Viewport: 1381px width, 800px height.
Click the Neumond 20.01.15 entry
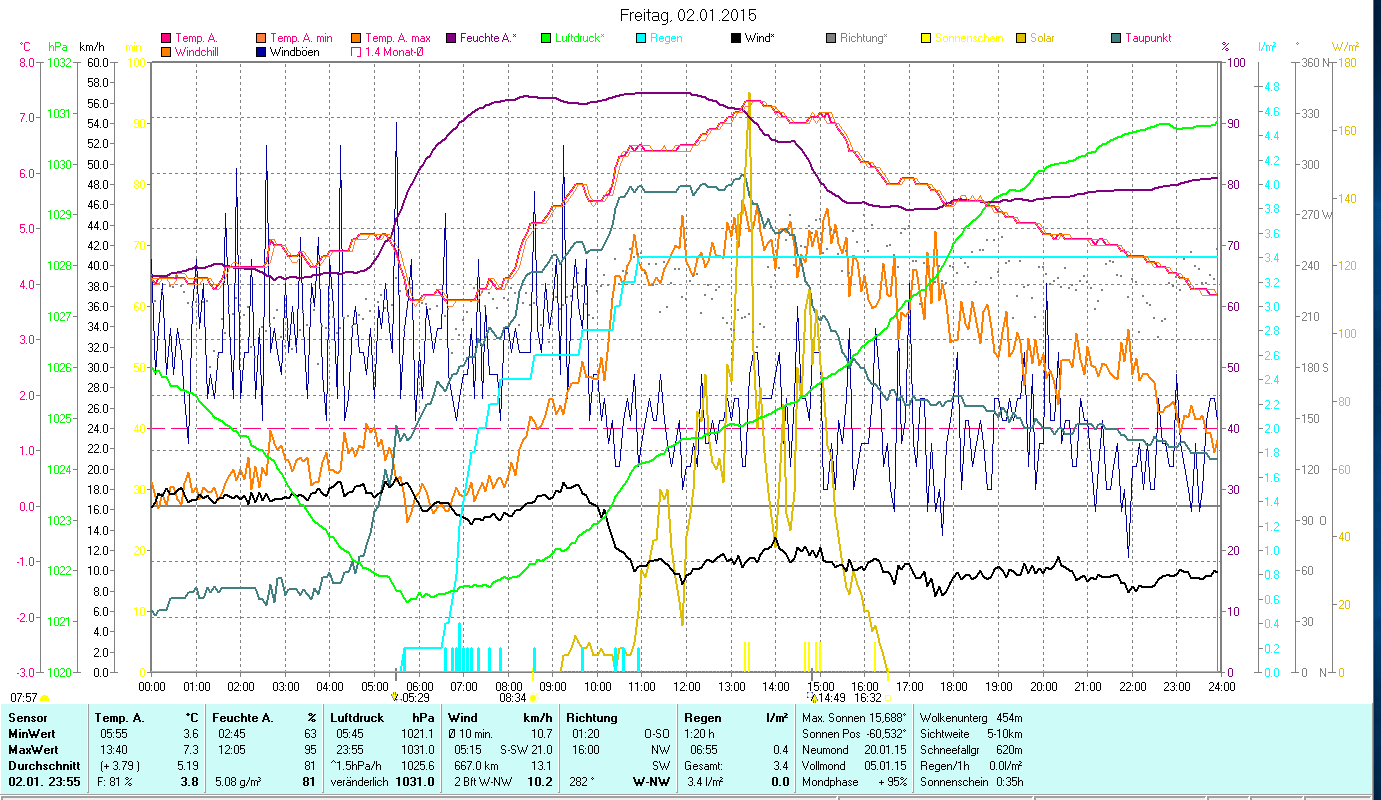[x=855, y=750]
